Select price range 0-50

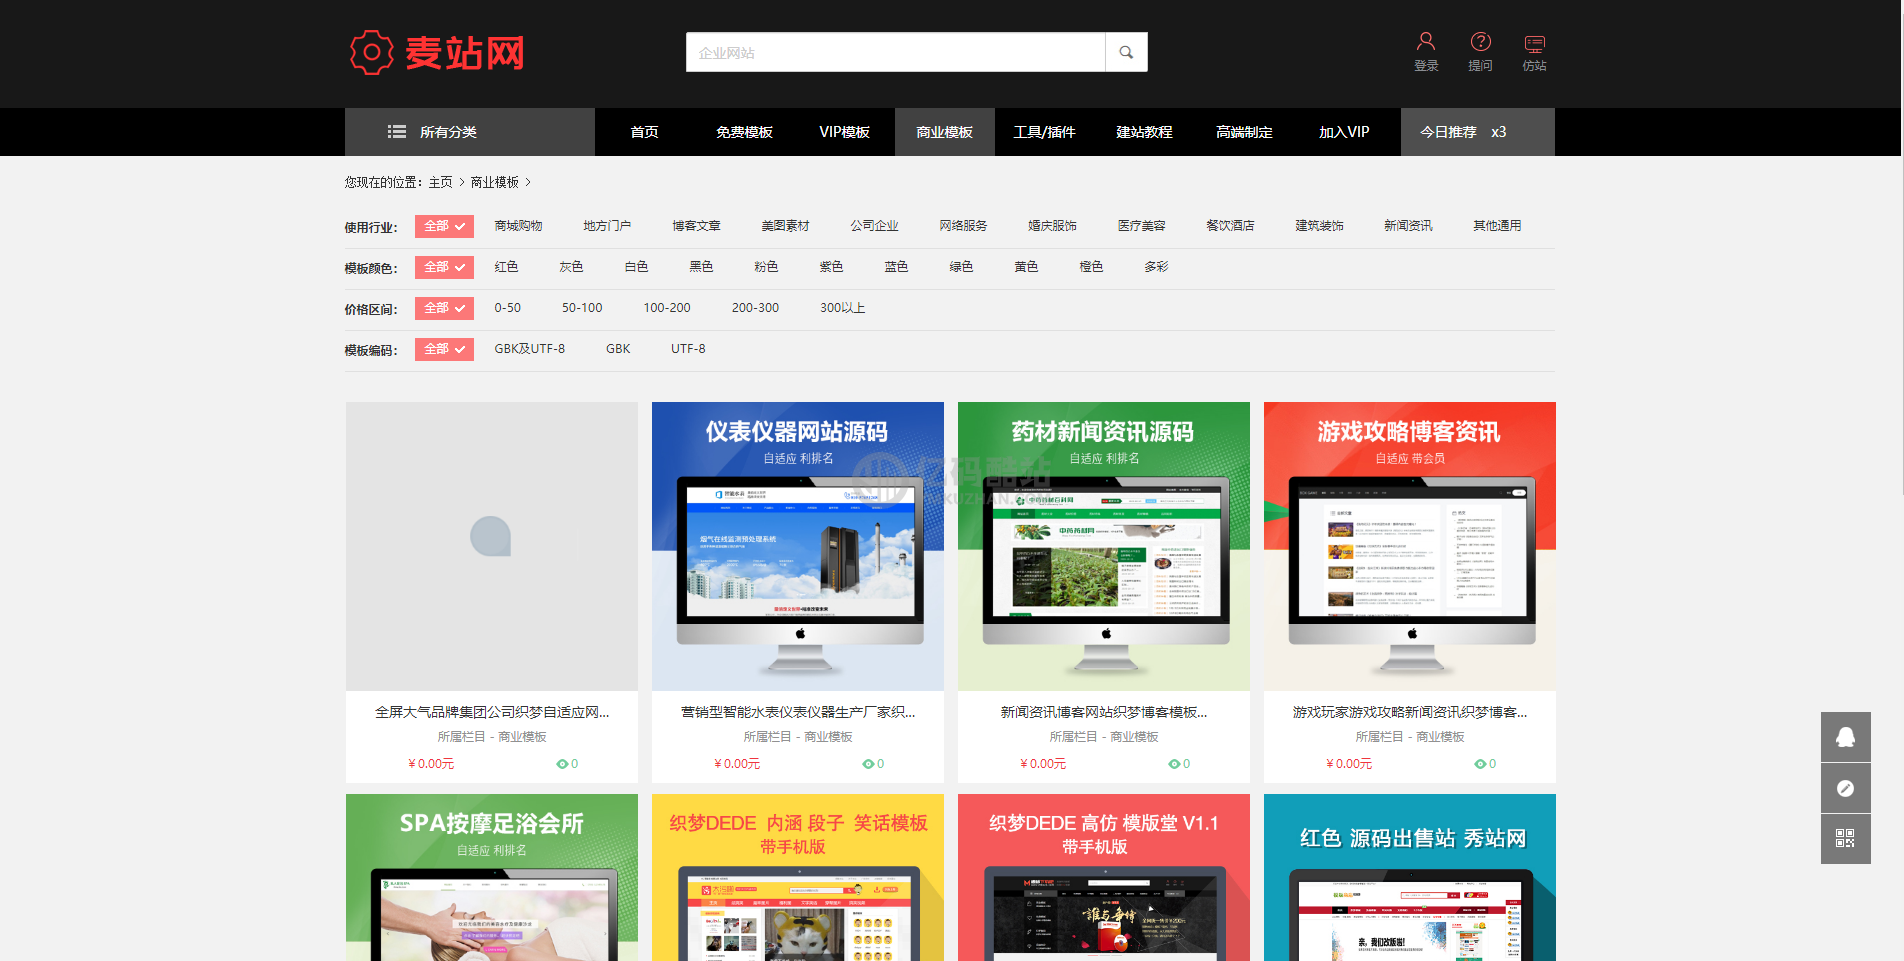click(507, 308)
